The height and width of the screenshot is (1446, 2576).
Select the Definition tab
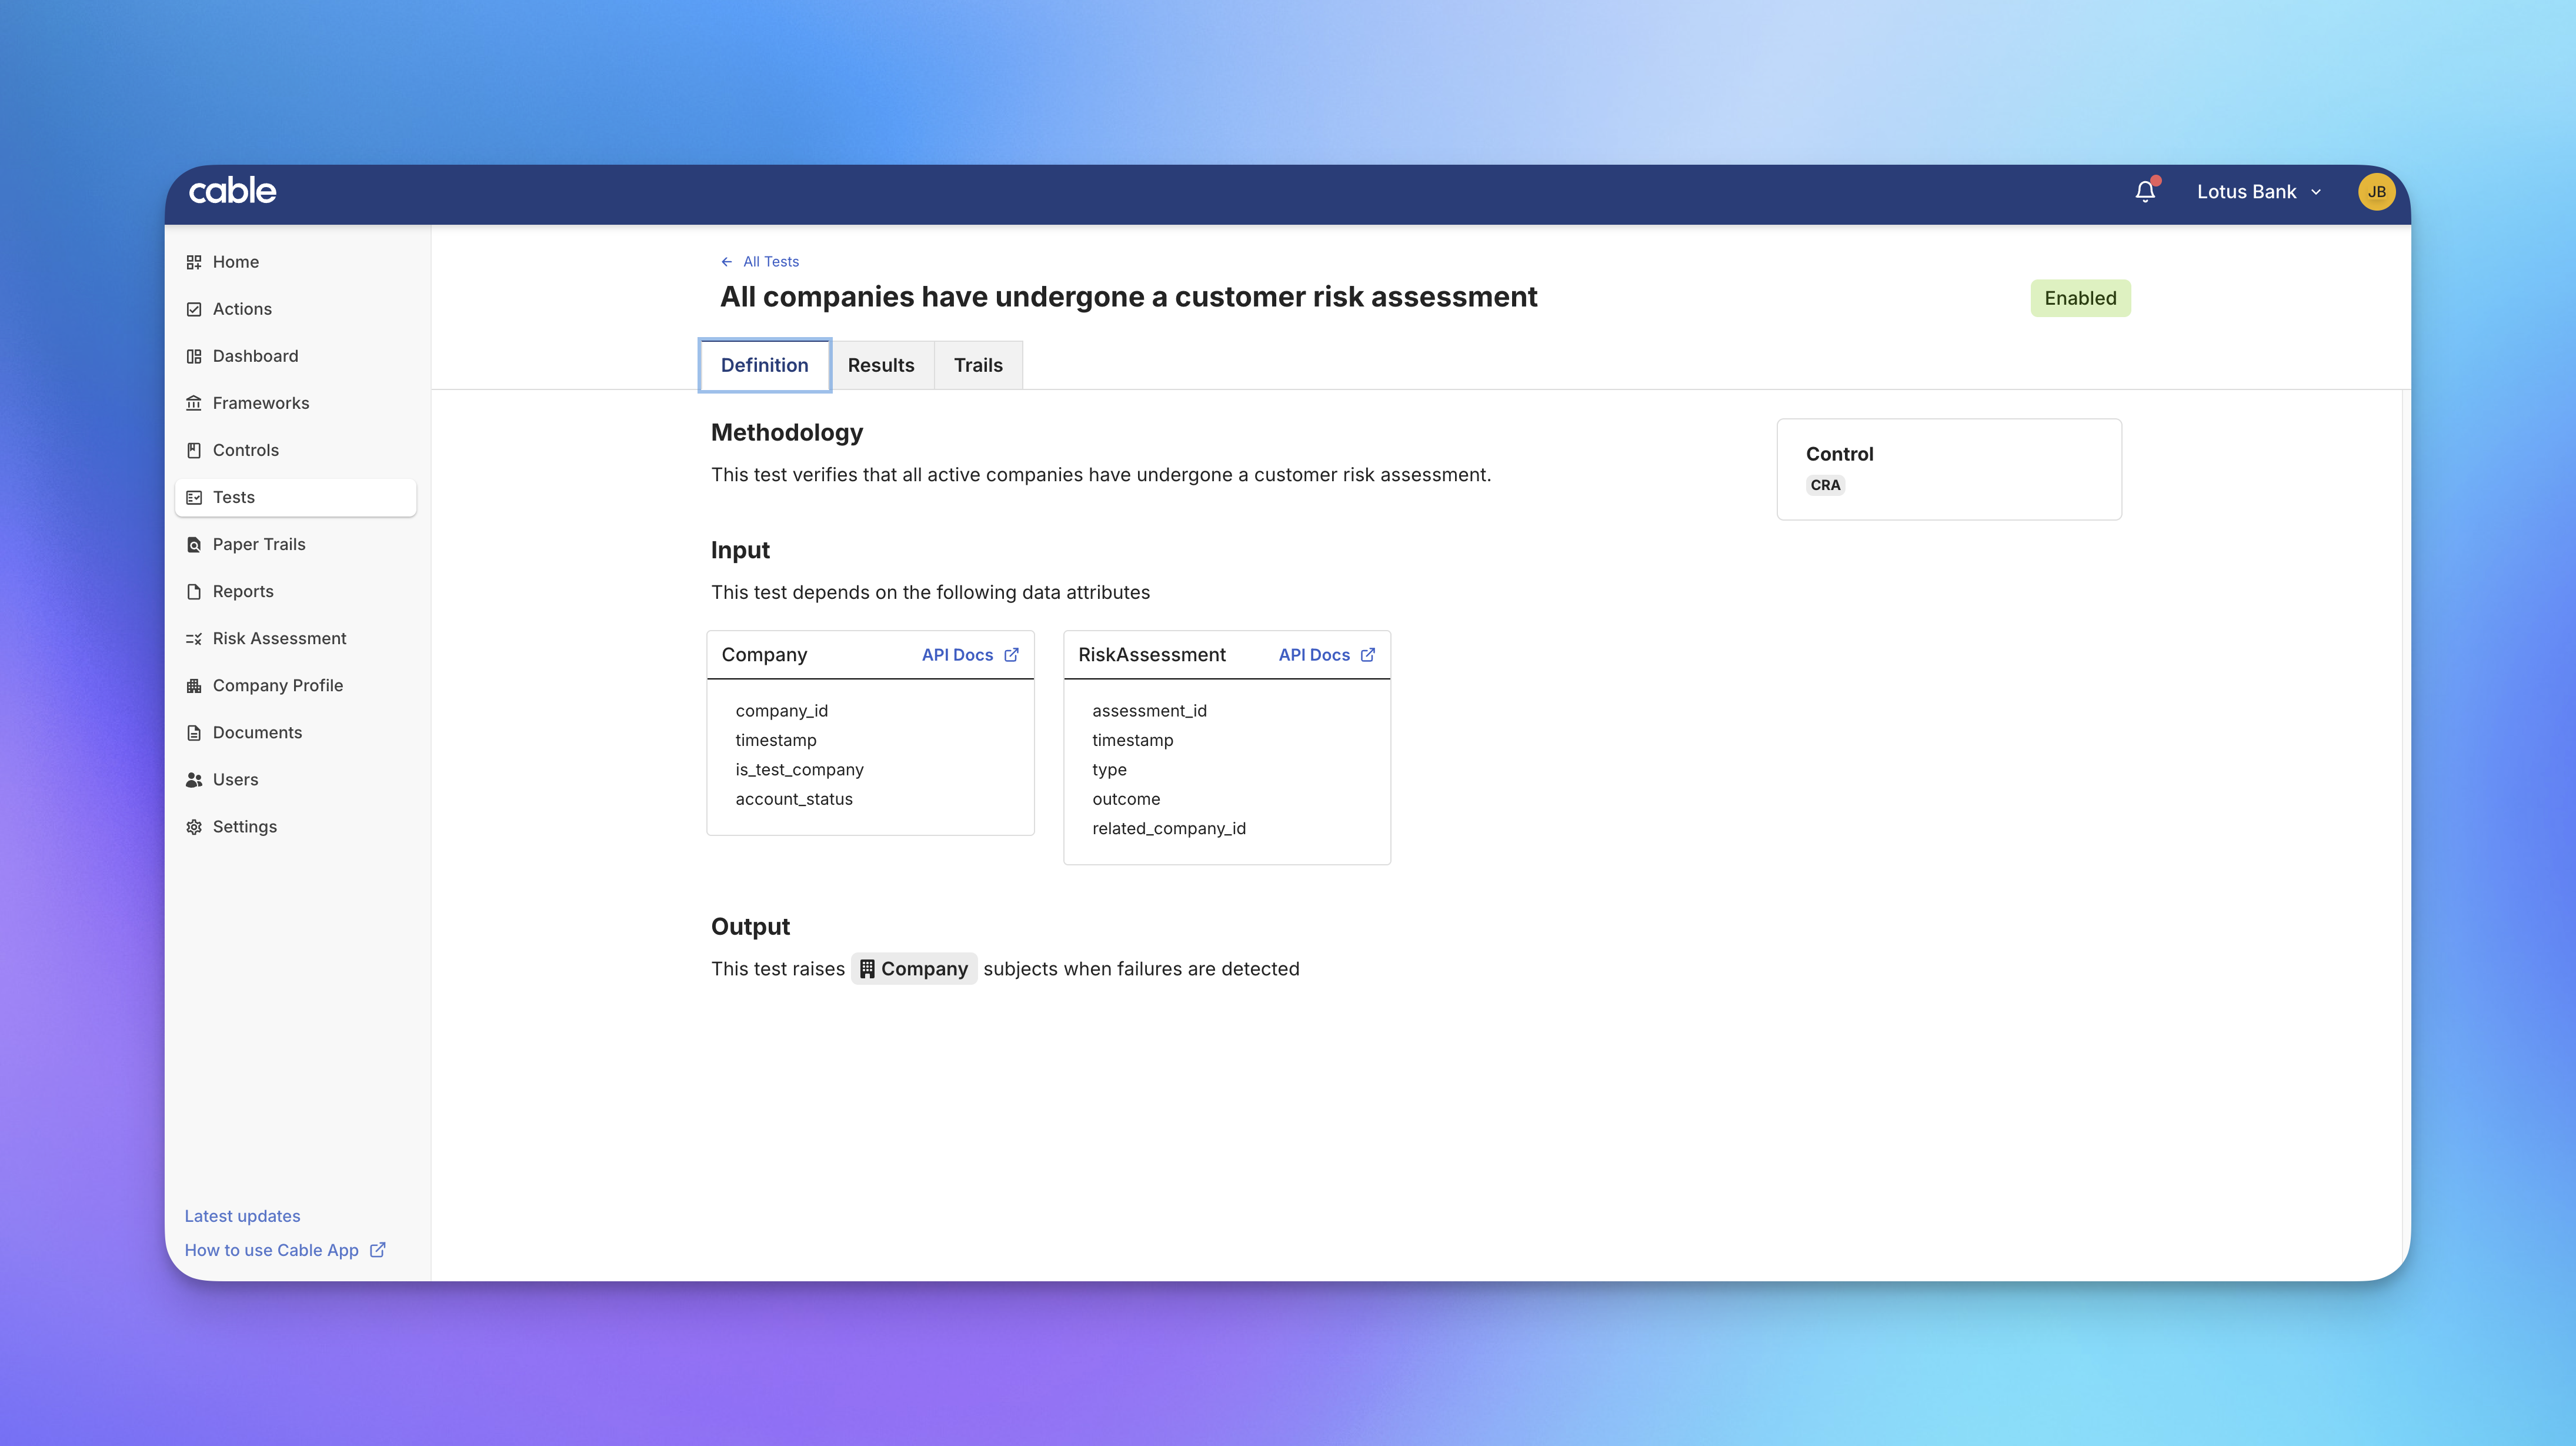point(764,365)
